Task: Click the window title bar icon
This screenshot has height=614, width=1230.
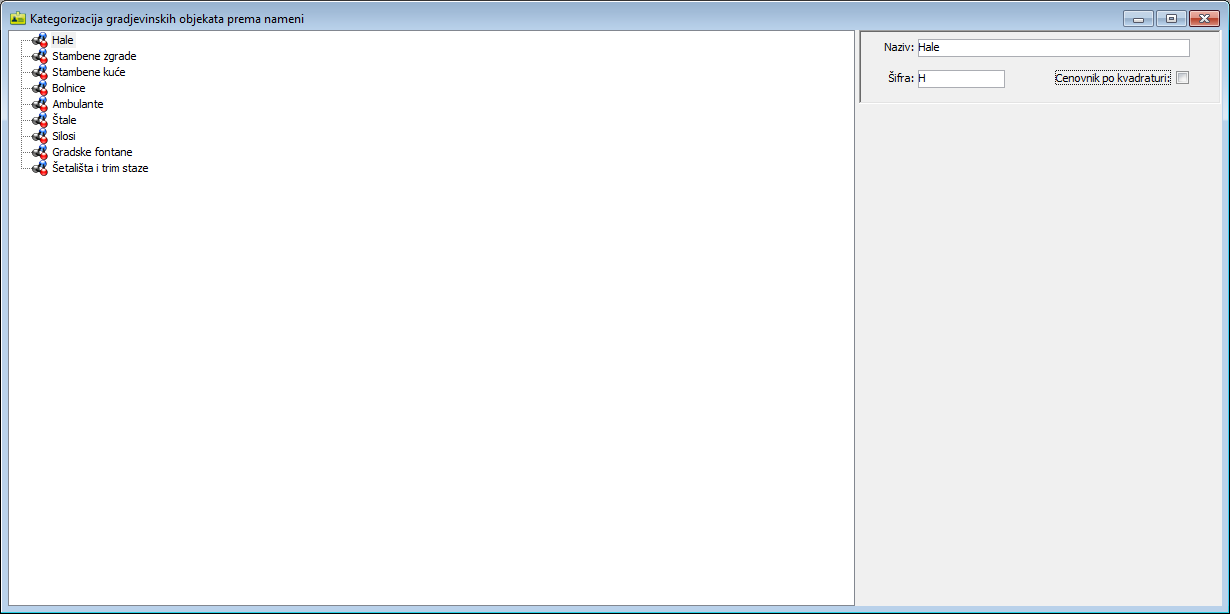Action: coord(17,18)
